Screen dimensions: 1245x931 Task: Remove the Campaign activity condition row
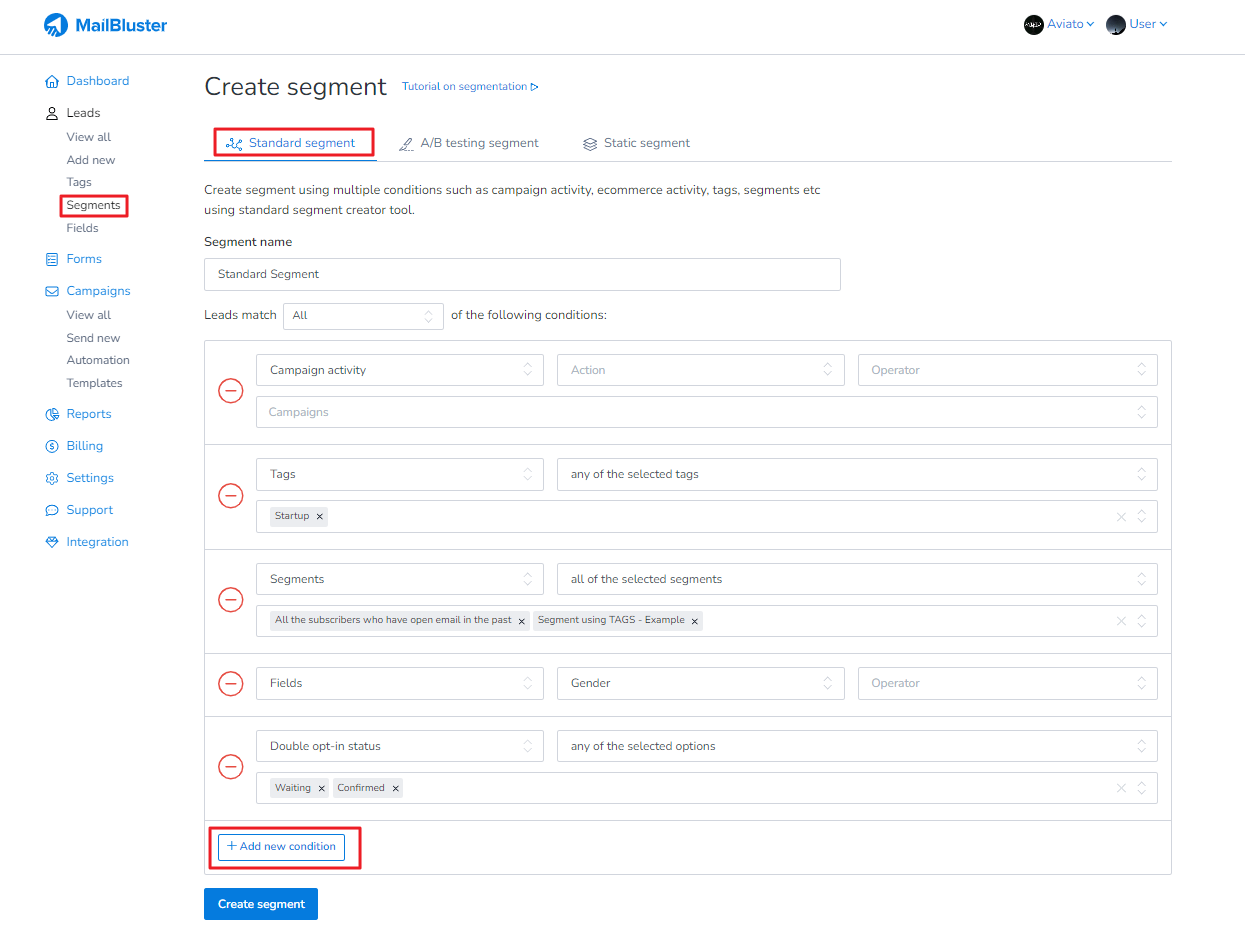(x=231, y=391)
